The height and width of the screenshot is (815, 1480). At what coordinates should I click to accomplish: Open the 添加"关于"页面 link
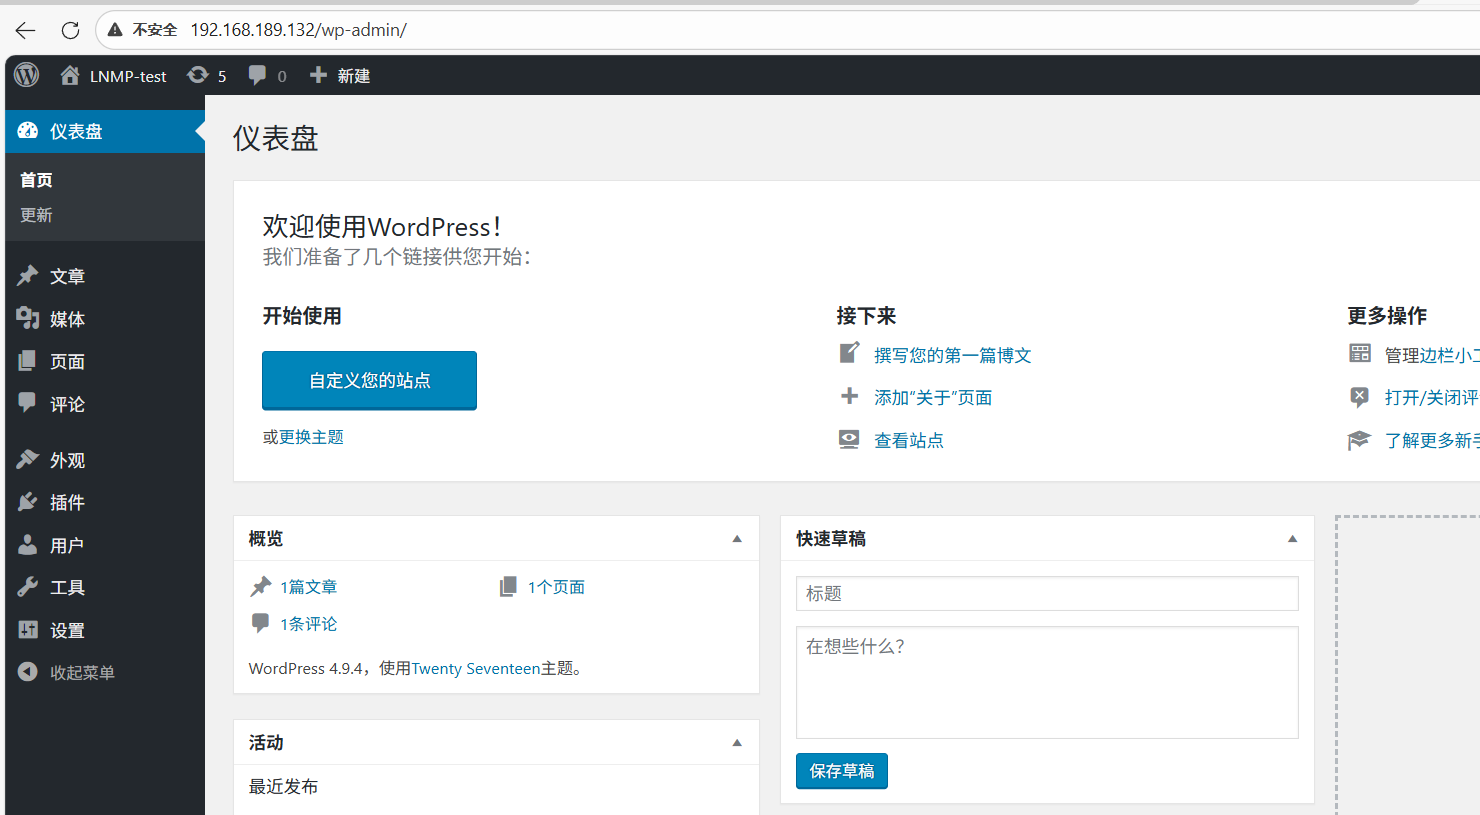(x=933, y=397)
